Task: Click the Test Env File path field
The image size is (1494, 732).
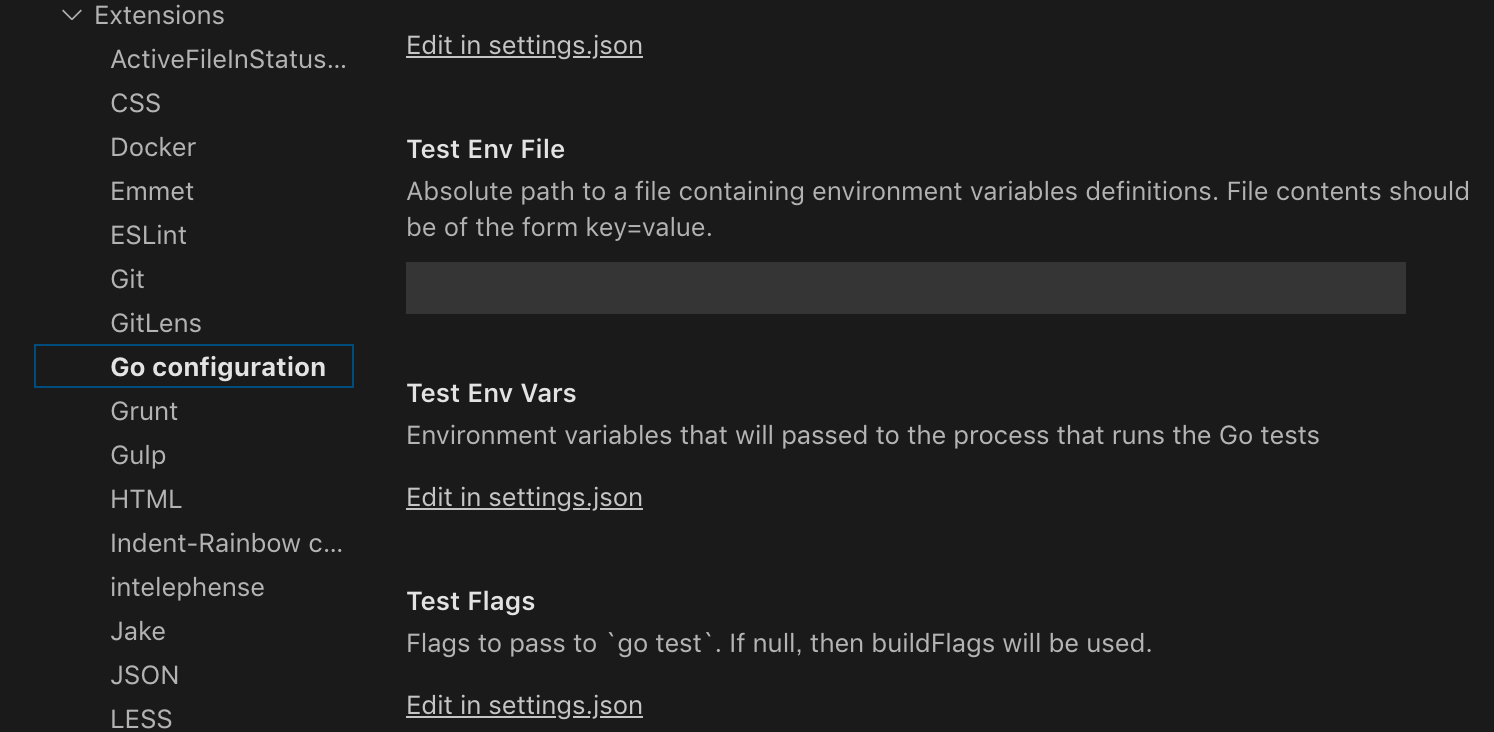Action: [905, 288]
